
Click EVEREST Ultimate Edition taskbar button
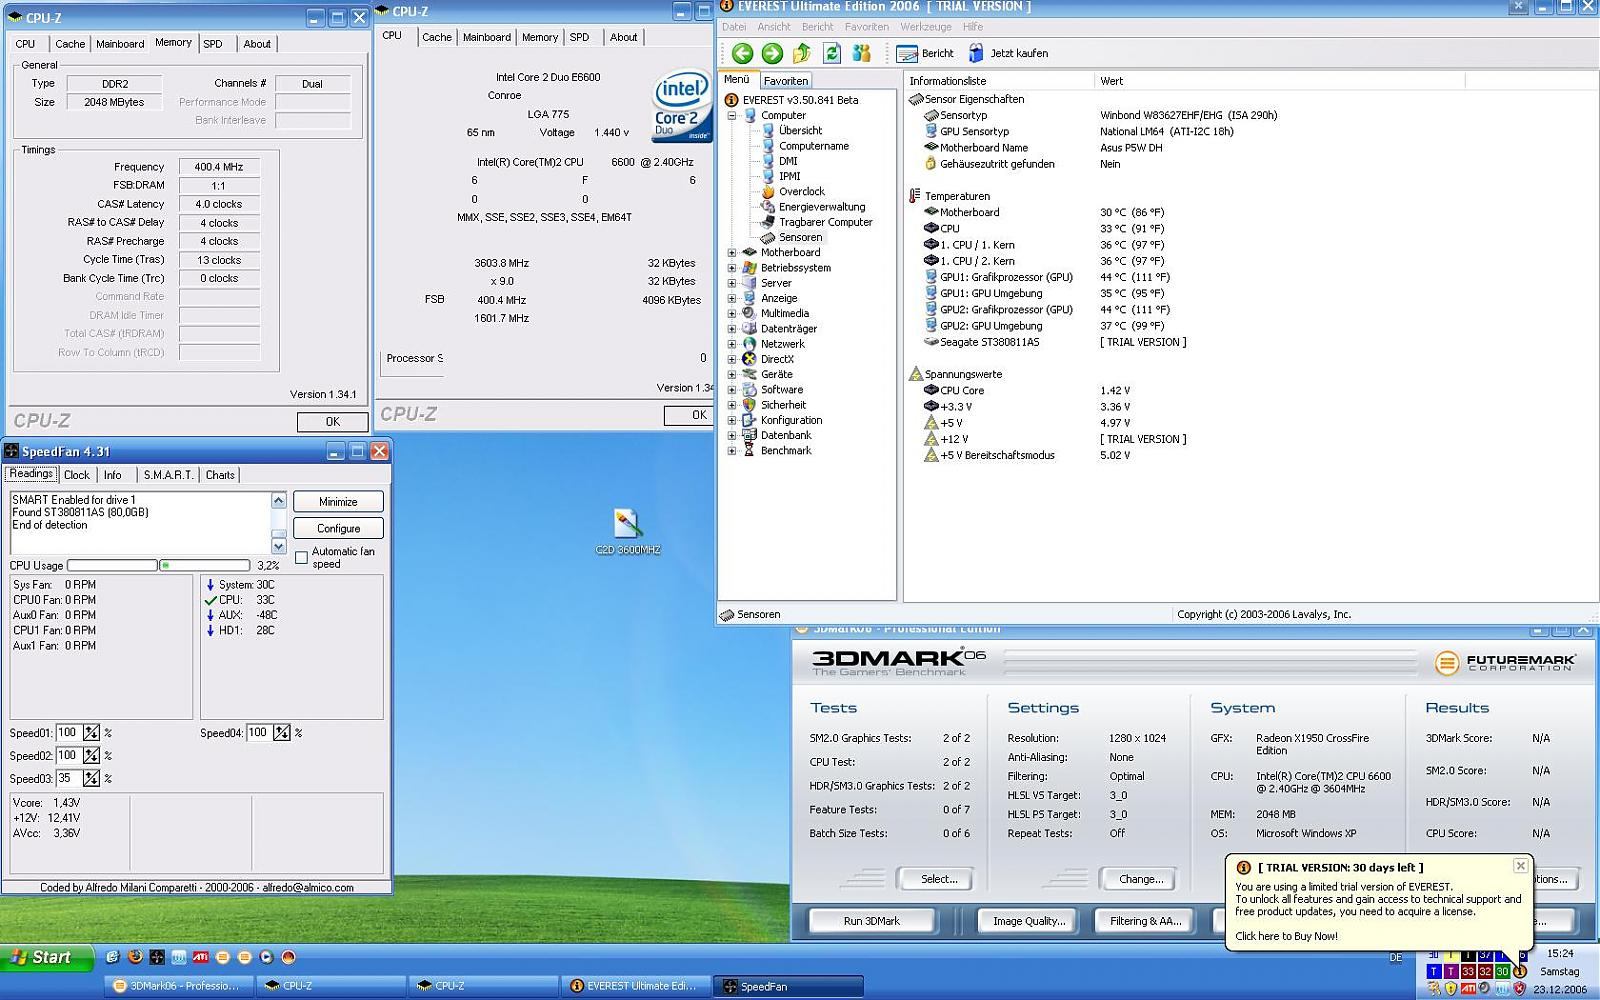[x=637, y=986]
